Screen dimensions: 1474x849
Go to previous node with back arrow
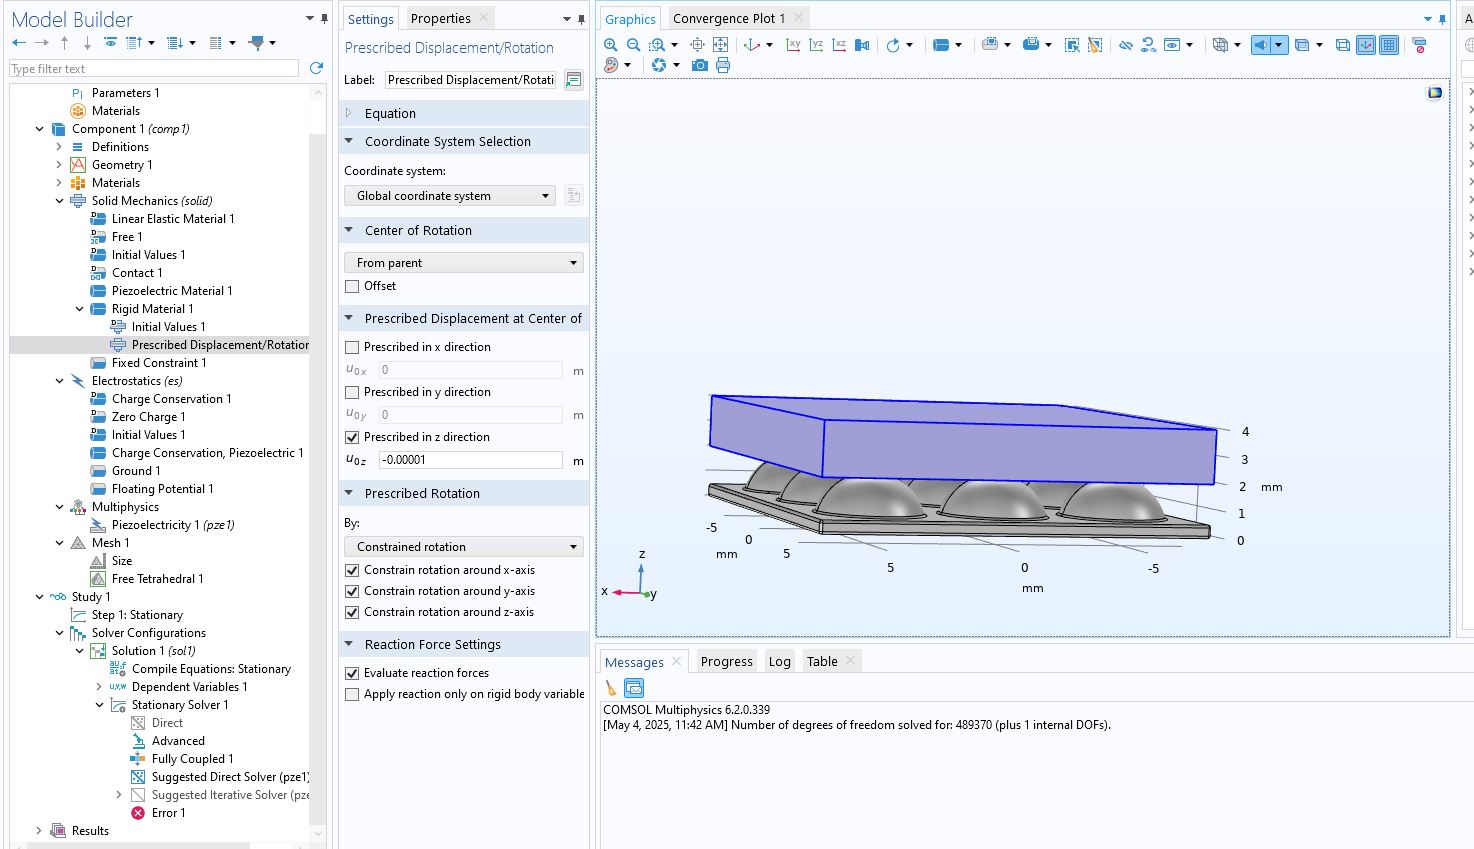[19, 43]
